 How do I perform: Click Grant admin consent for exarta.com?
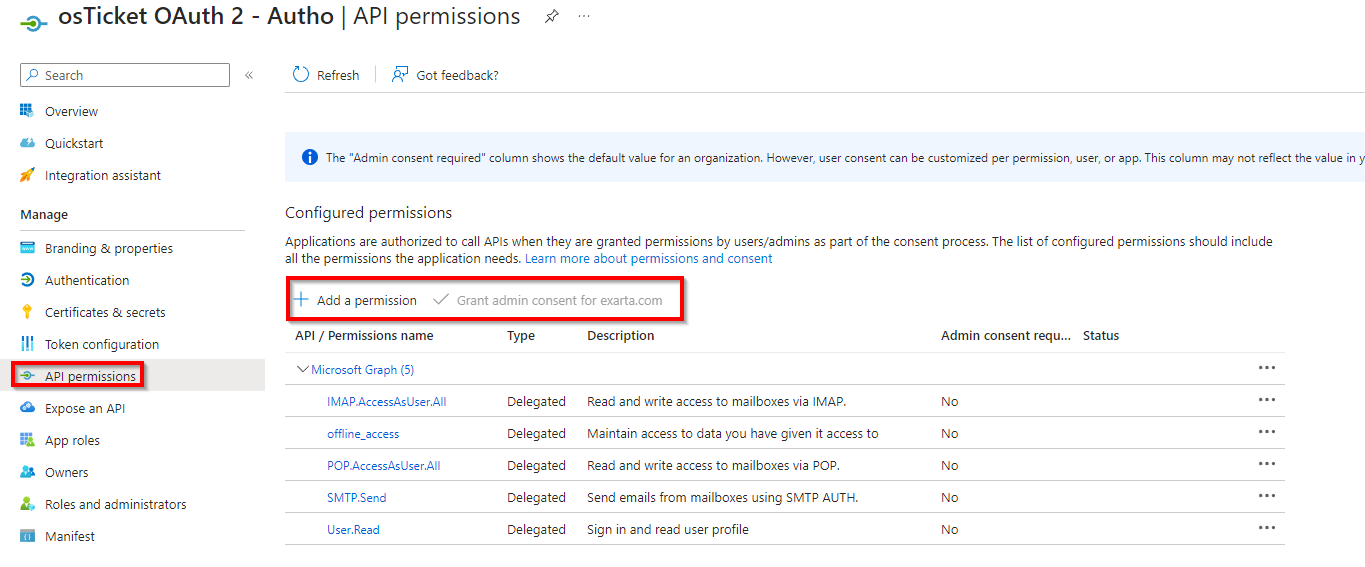(x=549, y=300)
